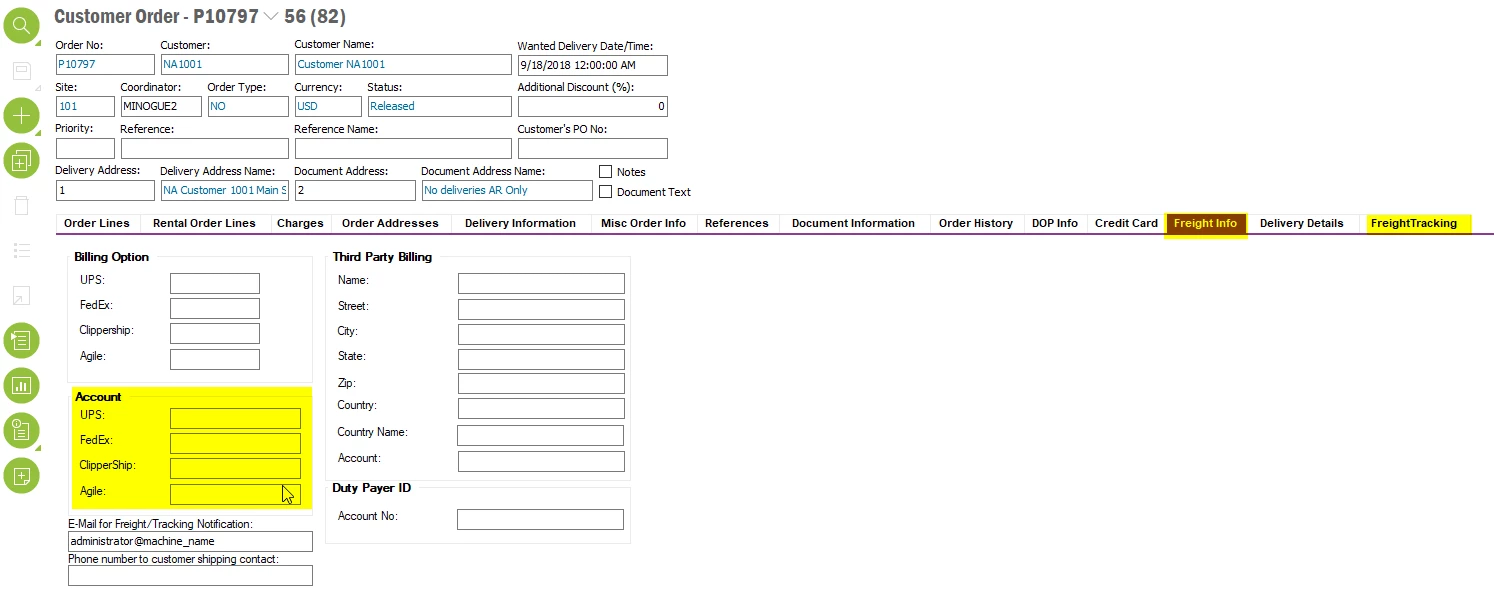Click the green magnifier search icon
Image resolution: width=1494 pixels, height=606 pixels.
[x=21, y=25]
